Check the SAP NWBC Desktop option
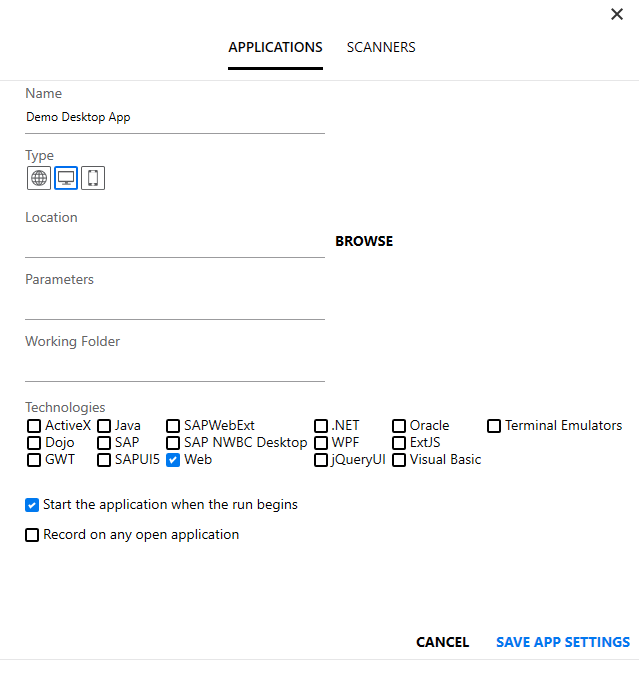Viewport: 639px width, 695px height. 173,443
